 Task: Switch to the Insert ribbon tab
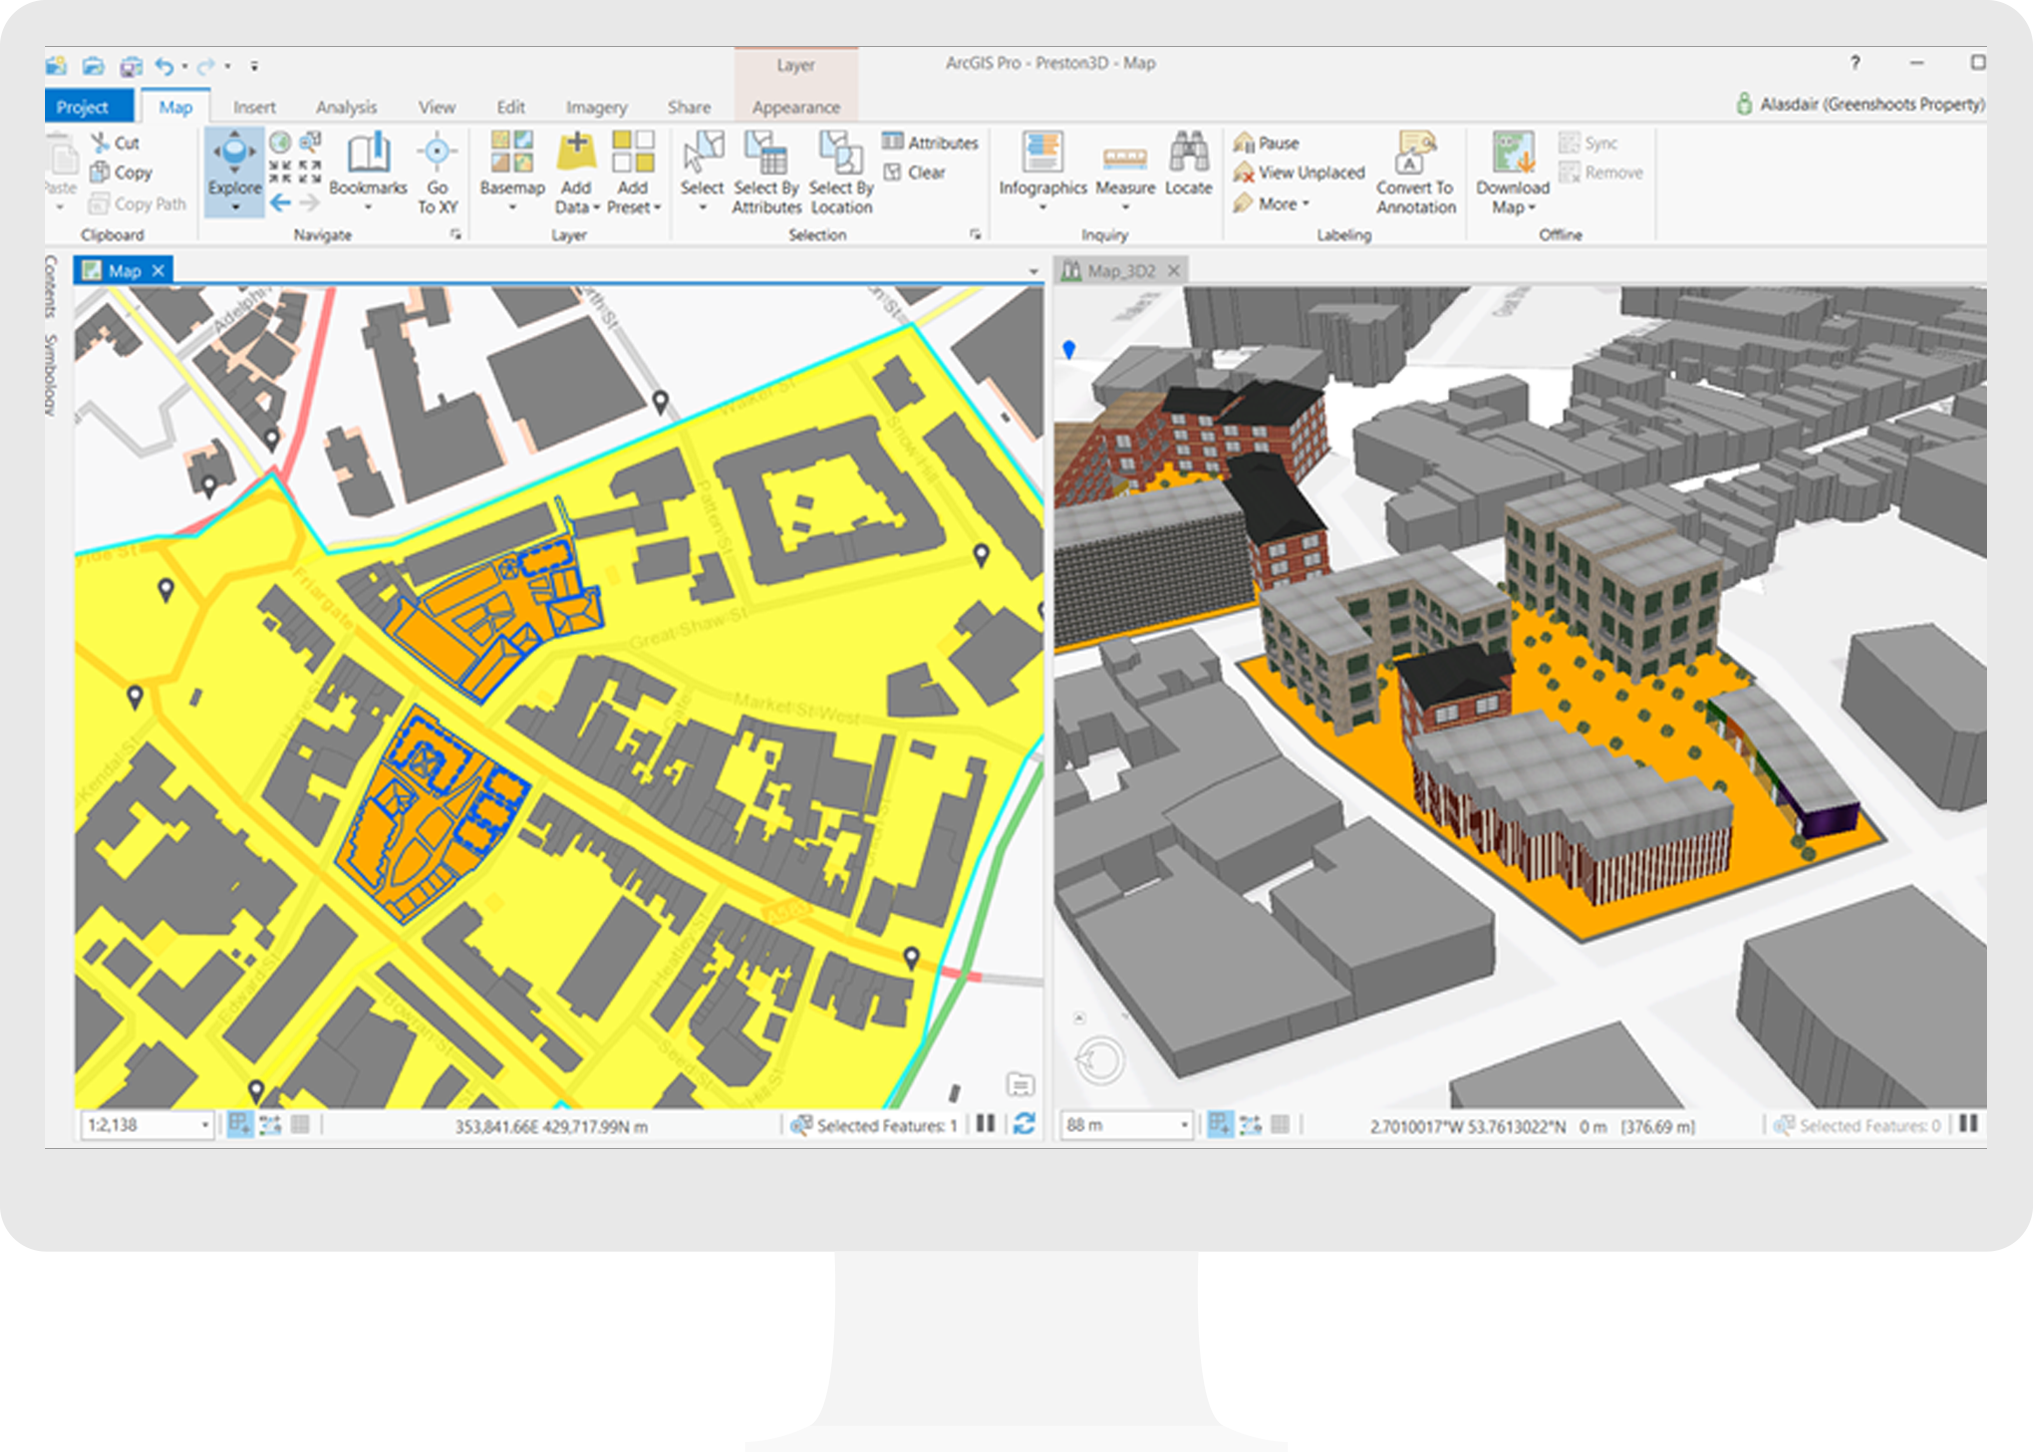coord(254,107)
